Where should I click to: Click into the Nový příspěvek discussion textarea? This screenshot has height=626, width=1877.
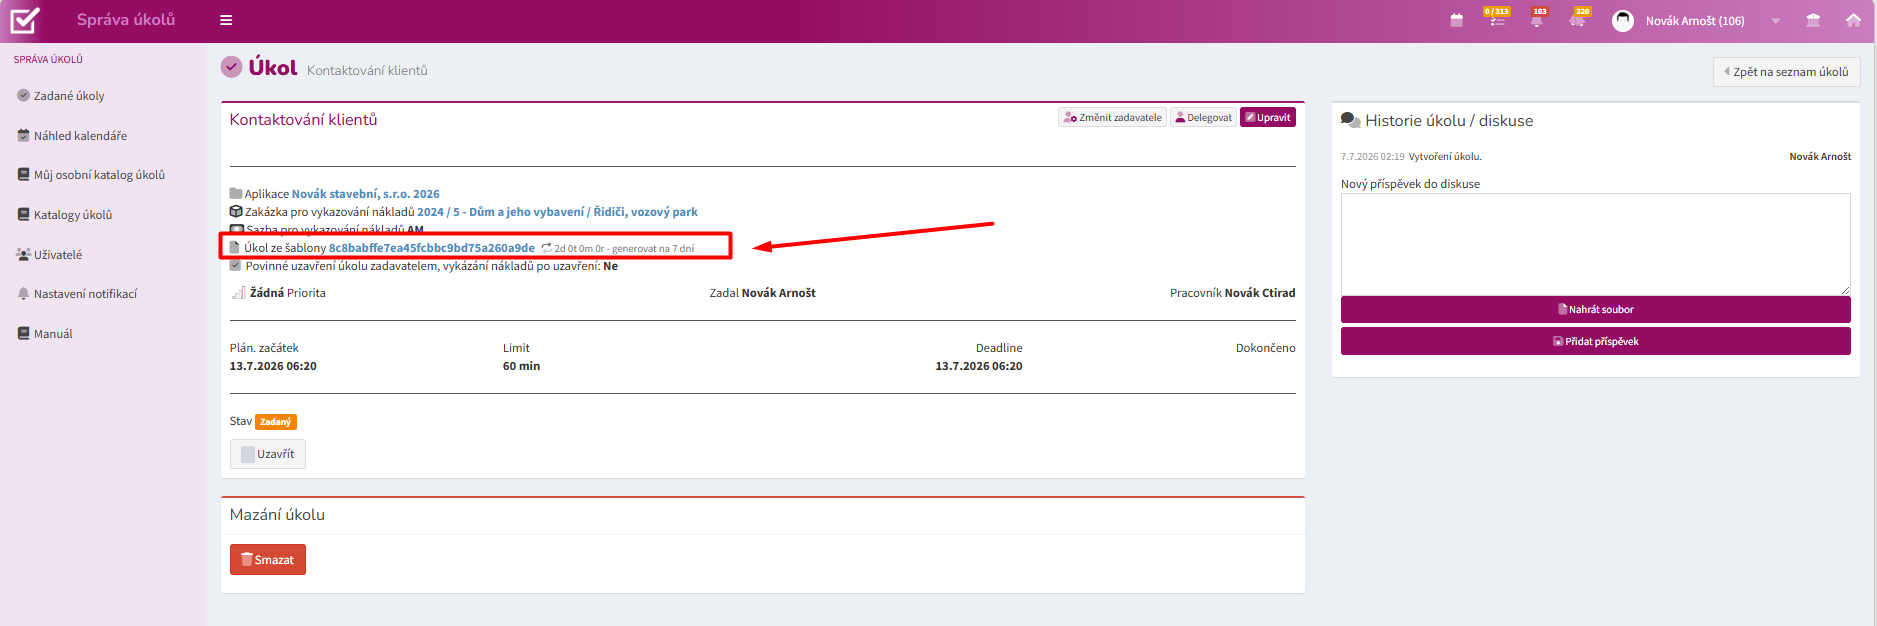click(1595, 244)
